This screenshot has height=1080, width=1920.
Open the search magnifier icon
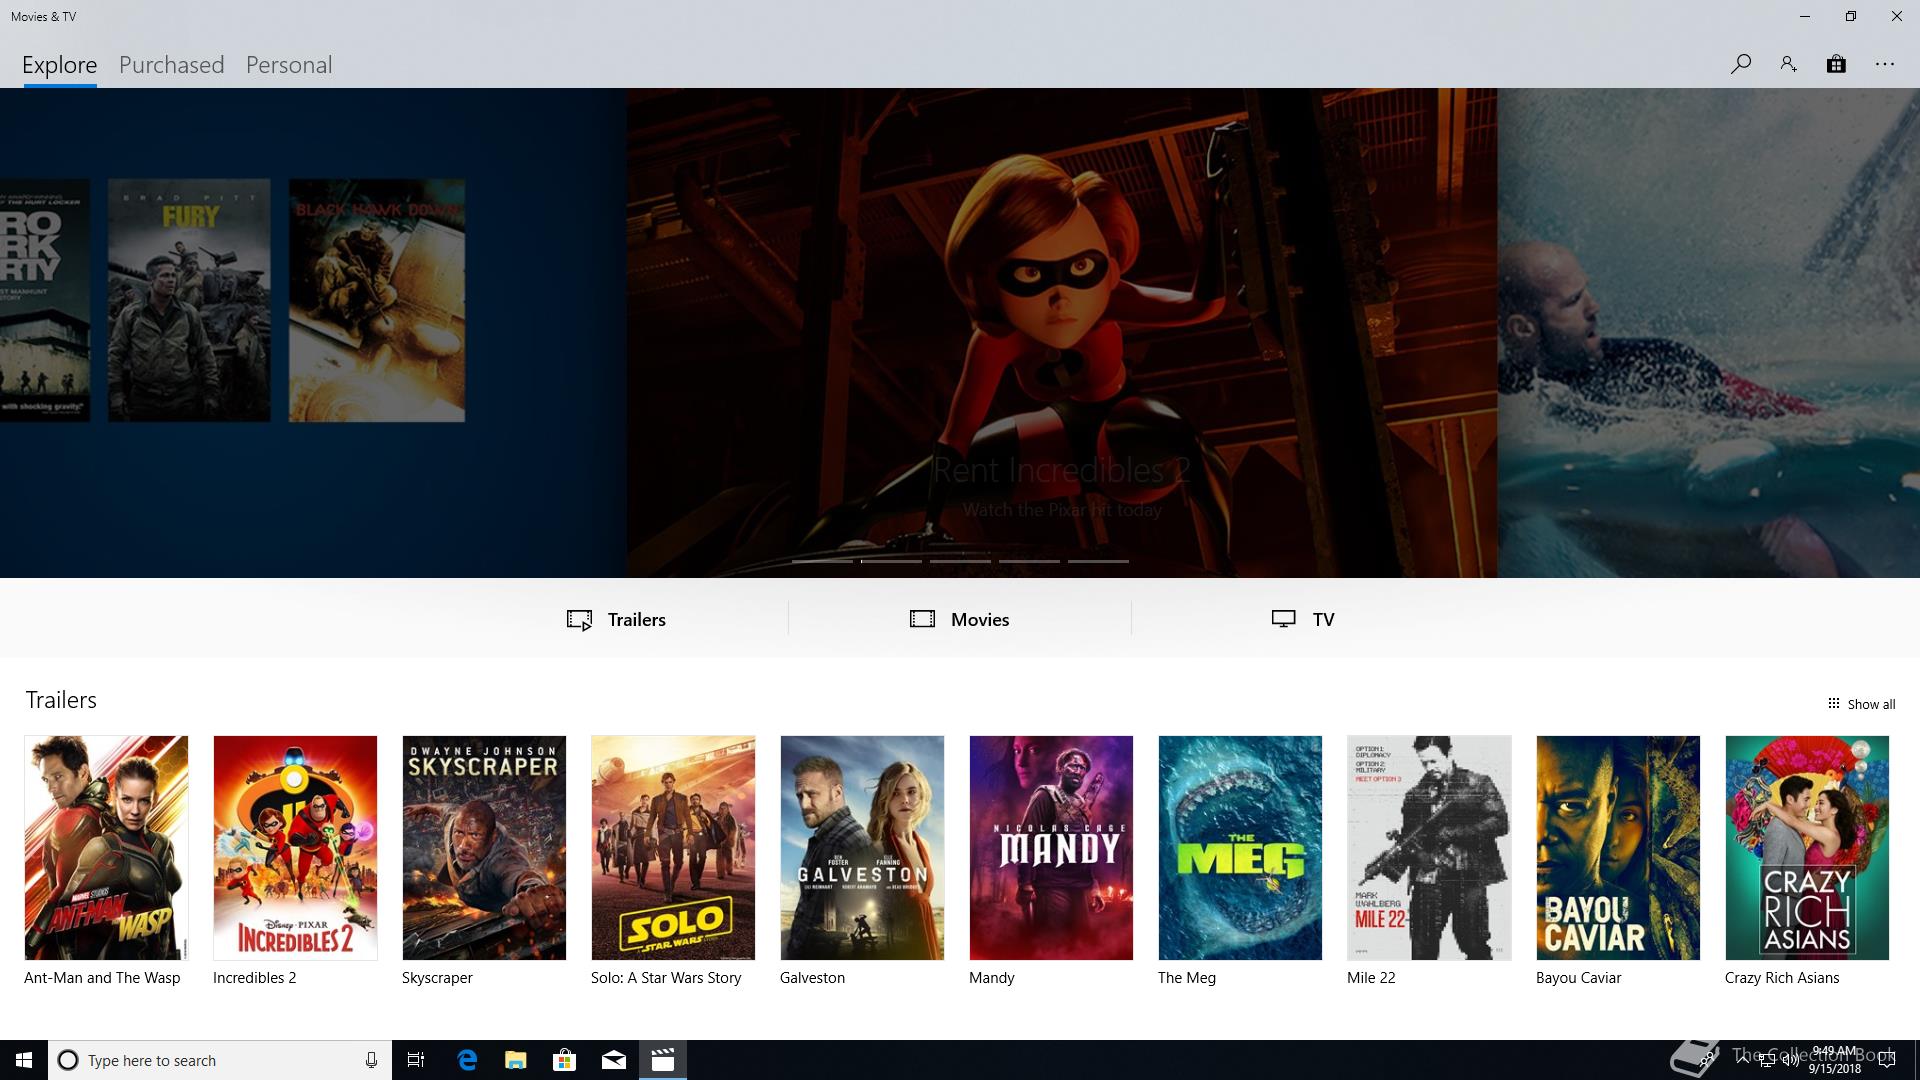click(x=1740, y=64)
